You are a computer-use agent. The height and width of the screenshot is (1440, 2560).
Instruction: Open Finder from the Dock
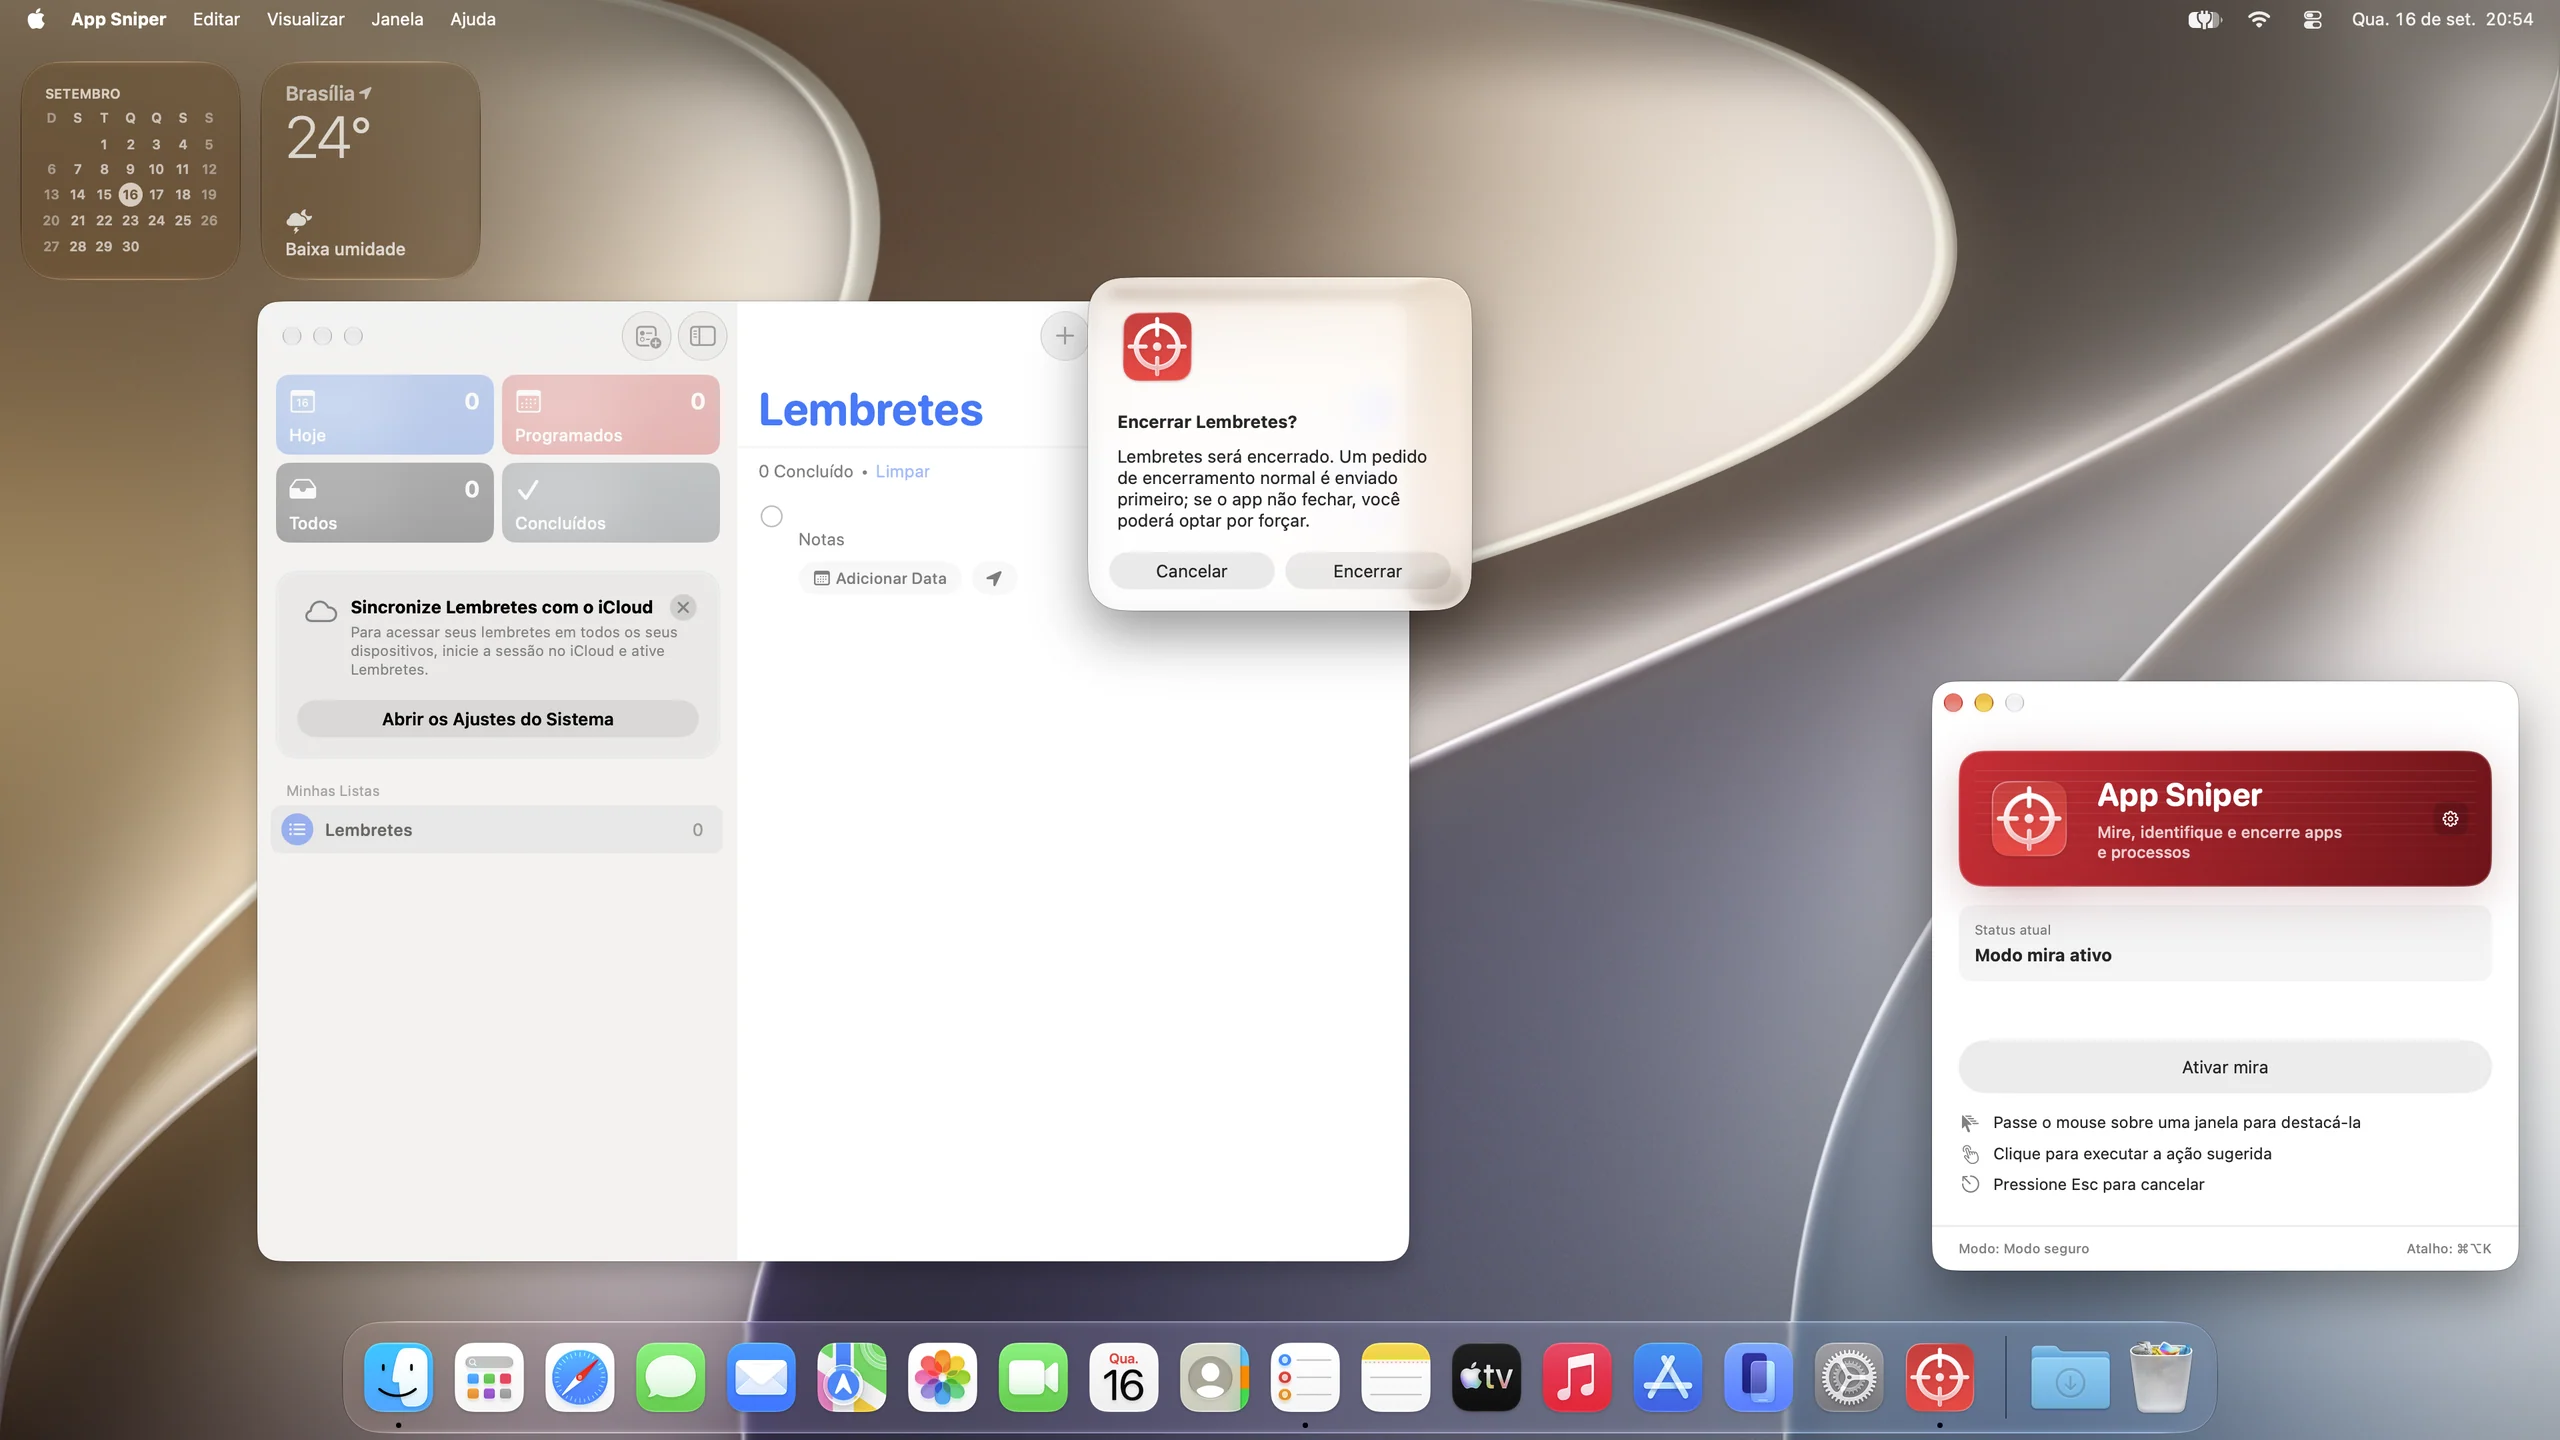[398, 1377]
